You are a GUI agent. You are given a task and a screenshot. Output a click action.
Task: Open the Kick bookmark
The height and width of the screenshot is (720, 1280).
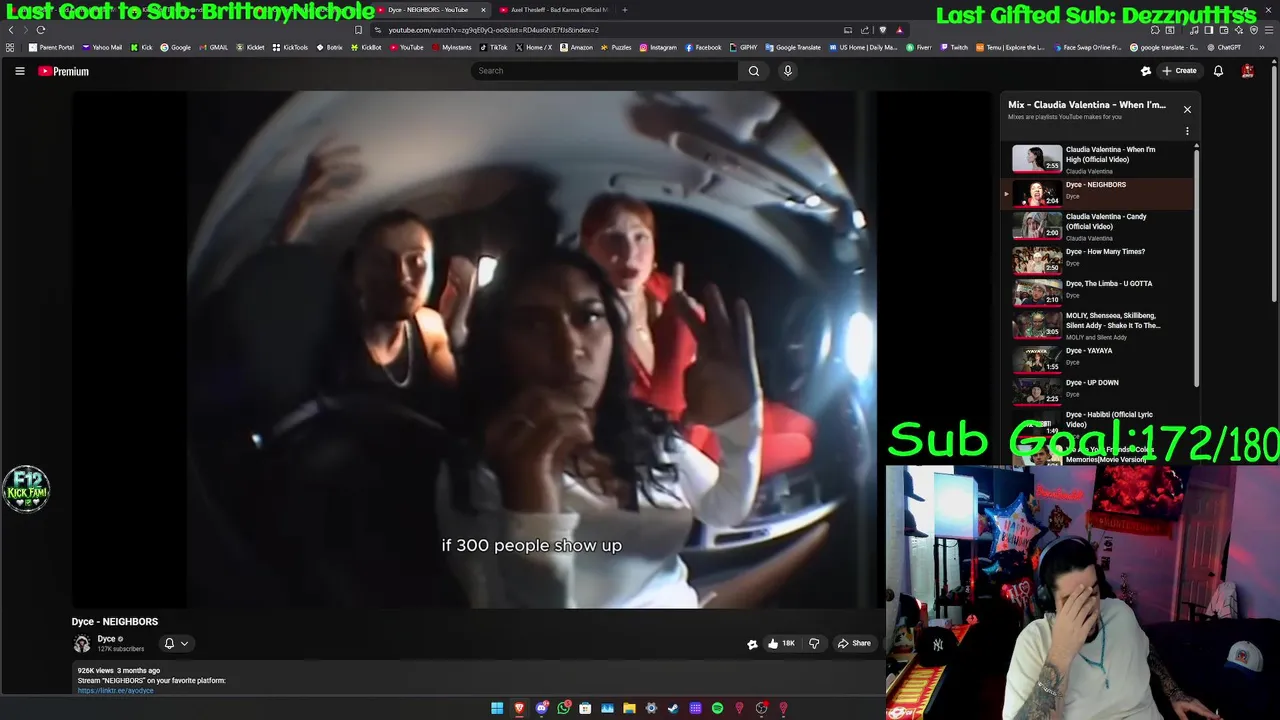pos(140,47)
